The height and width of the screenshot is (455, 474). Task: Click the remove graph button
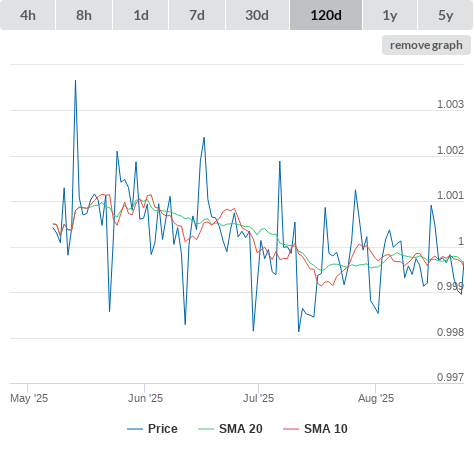click(426, 45)
